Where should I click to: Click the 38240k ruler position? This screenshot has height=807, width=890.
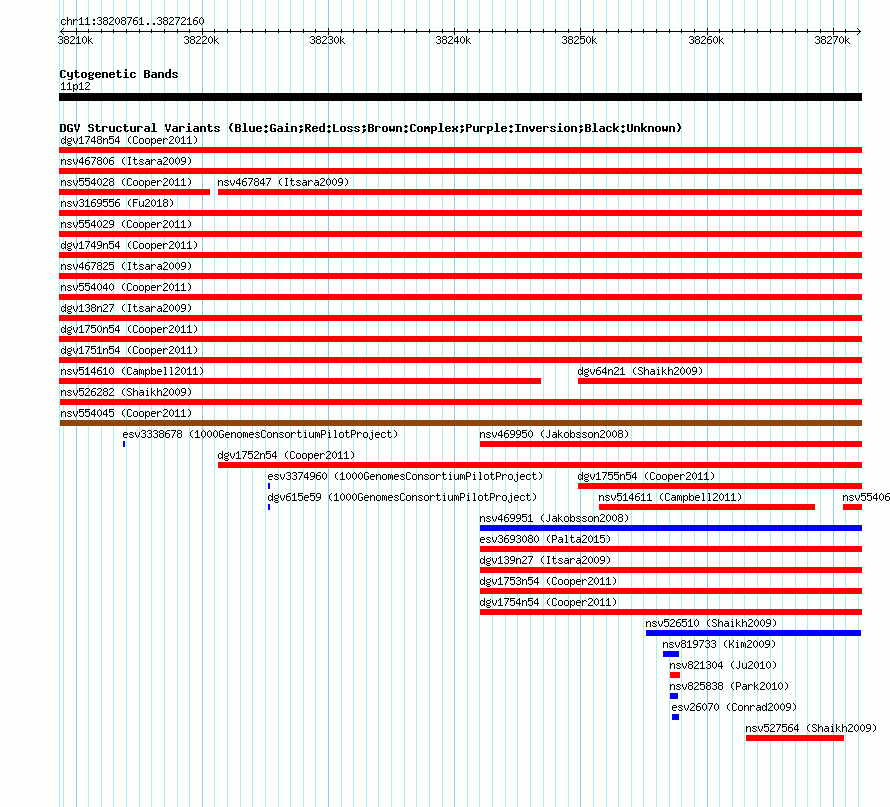[x=453, y=40]
